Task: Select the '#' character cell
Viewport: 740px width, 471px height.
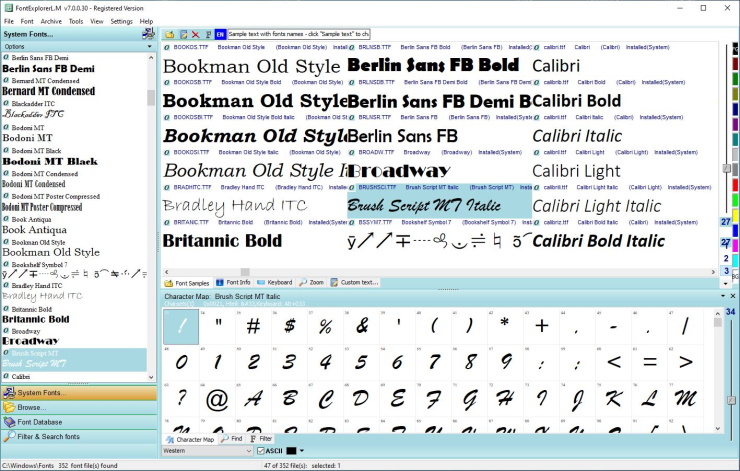Action: (253, 326)
